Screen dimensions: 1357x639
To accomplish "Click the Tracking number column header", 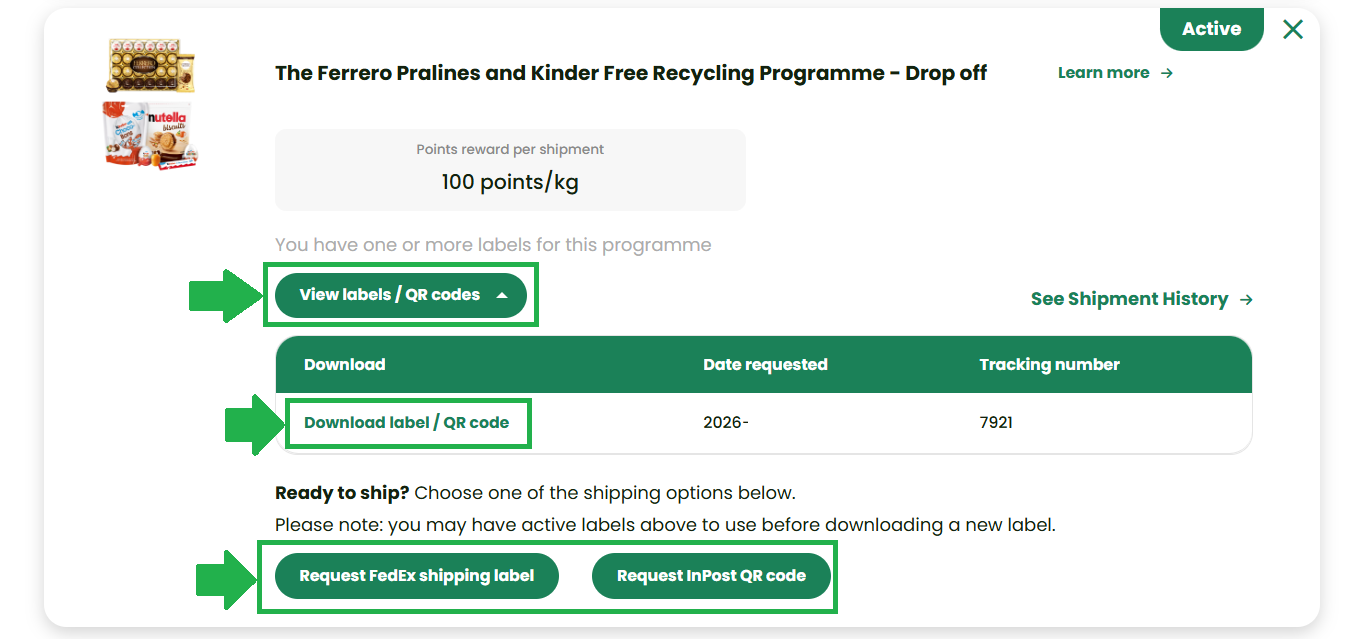I will tap(1049, 365).
